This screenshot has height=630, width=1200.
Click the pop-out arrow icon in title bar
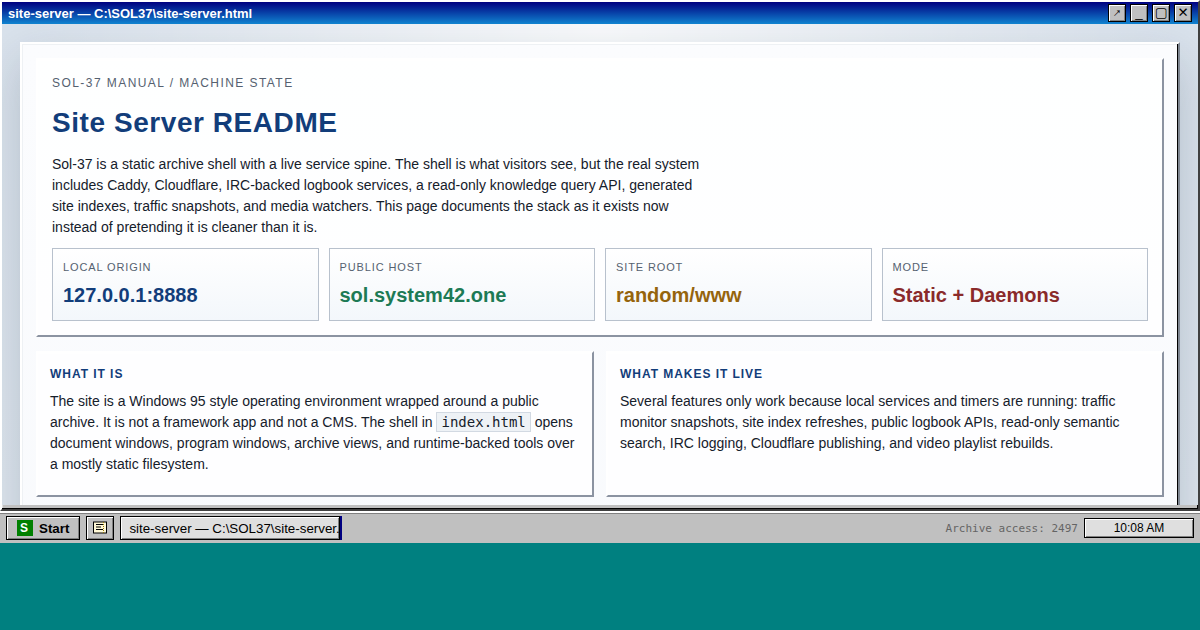pyautogui.click(x=1117, y=13)
